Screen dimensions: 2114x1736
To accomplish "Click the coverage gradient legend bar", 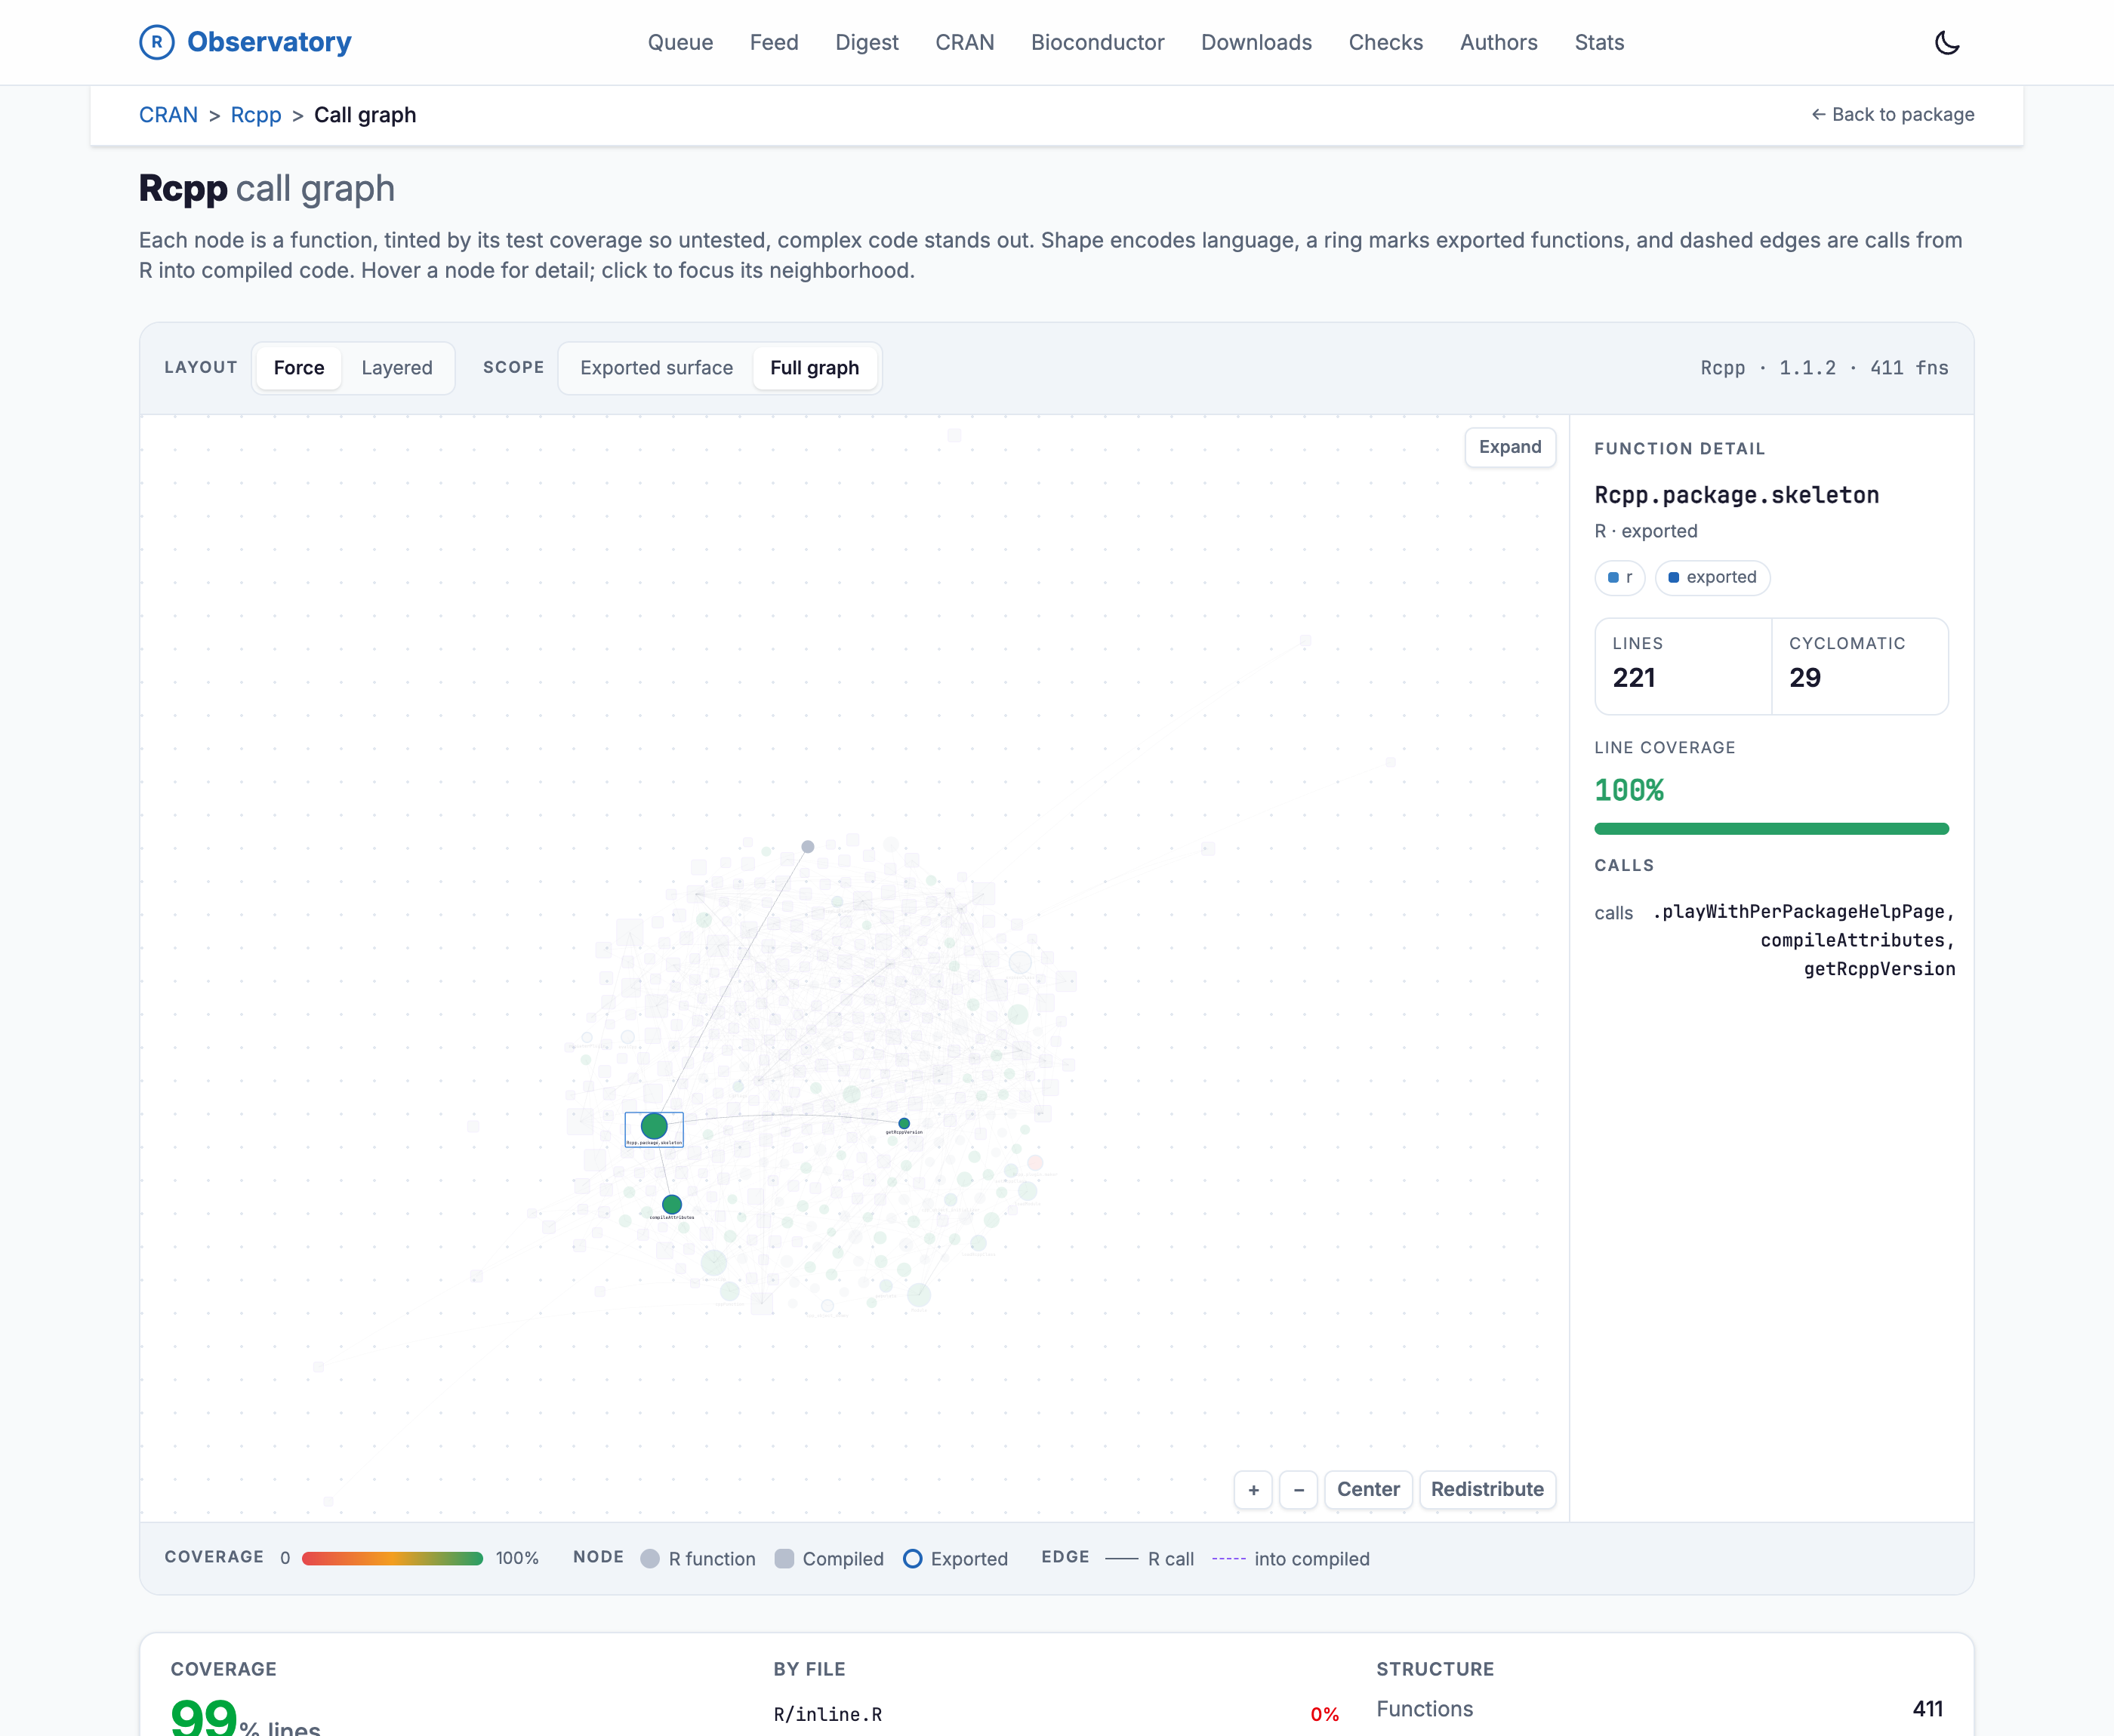I will tap(392, 1559).
